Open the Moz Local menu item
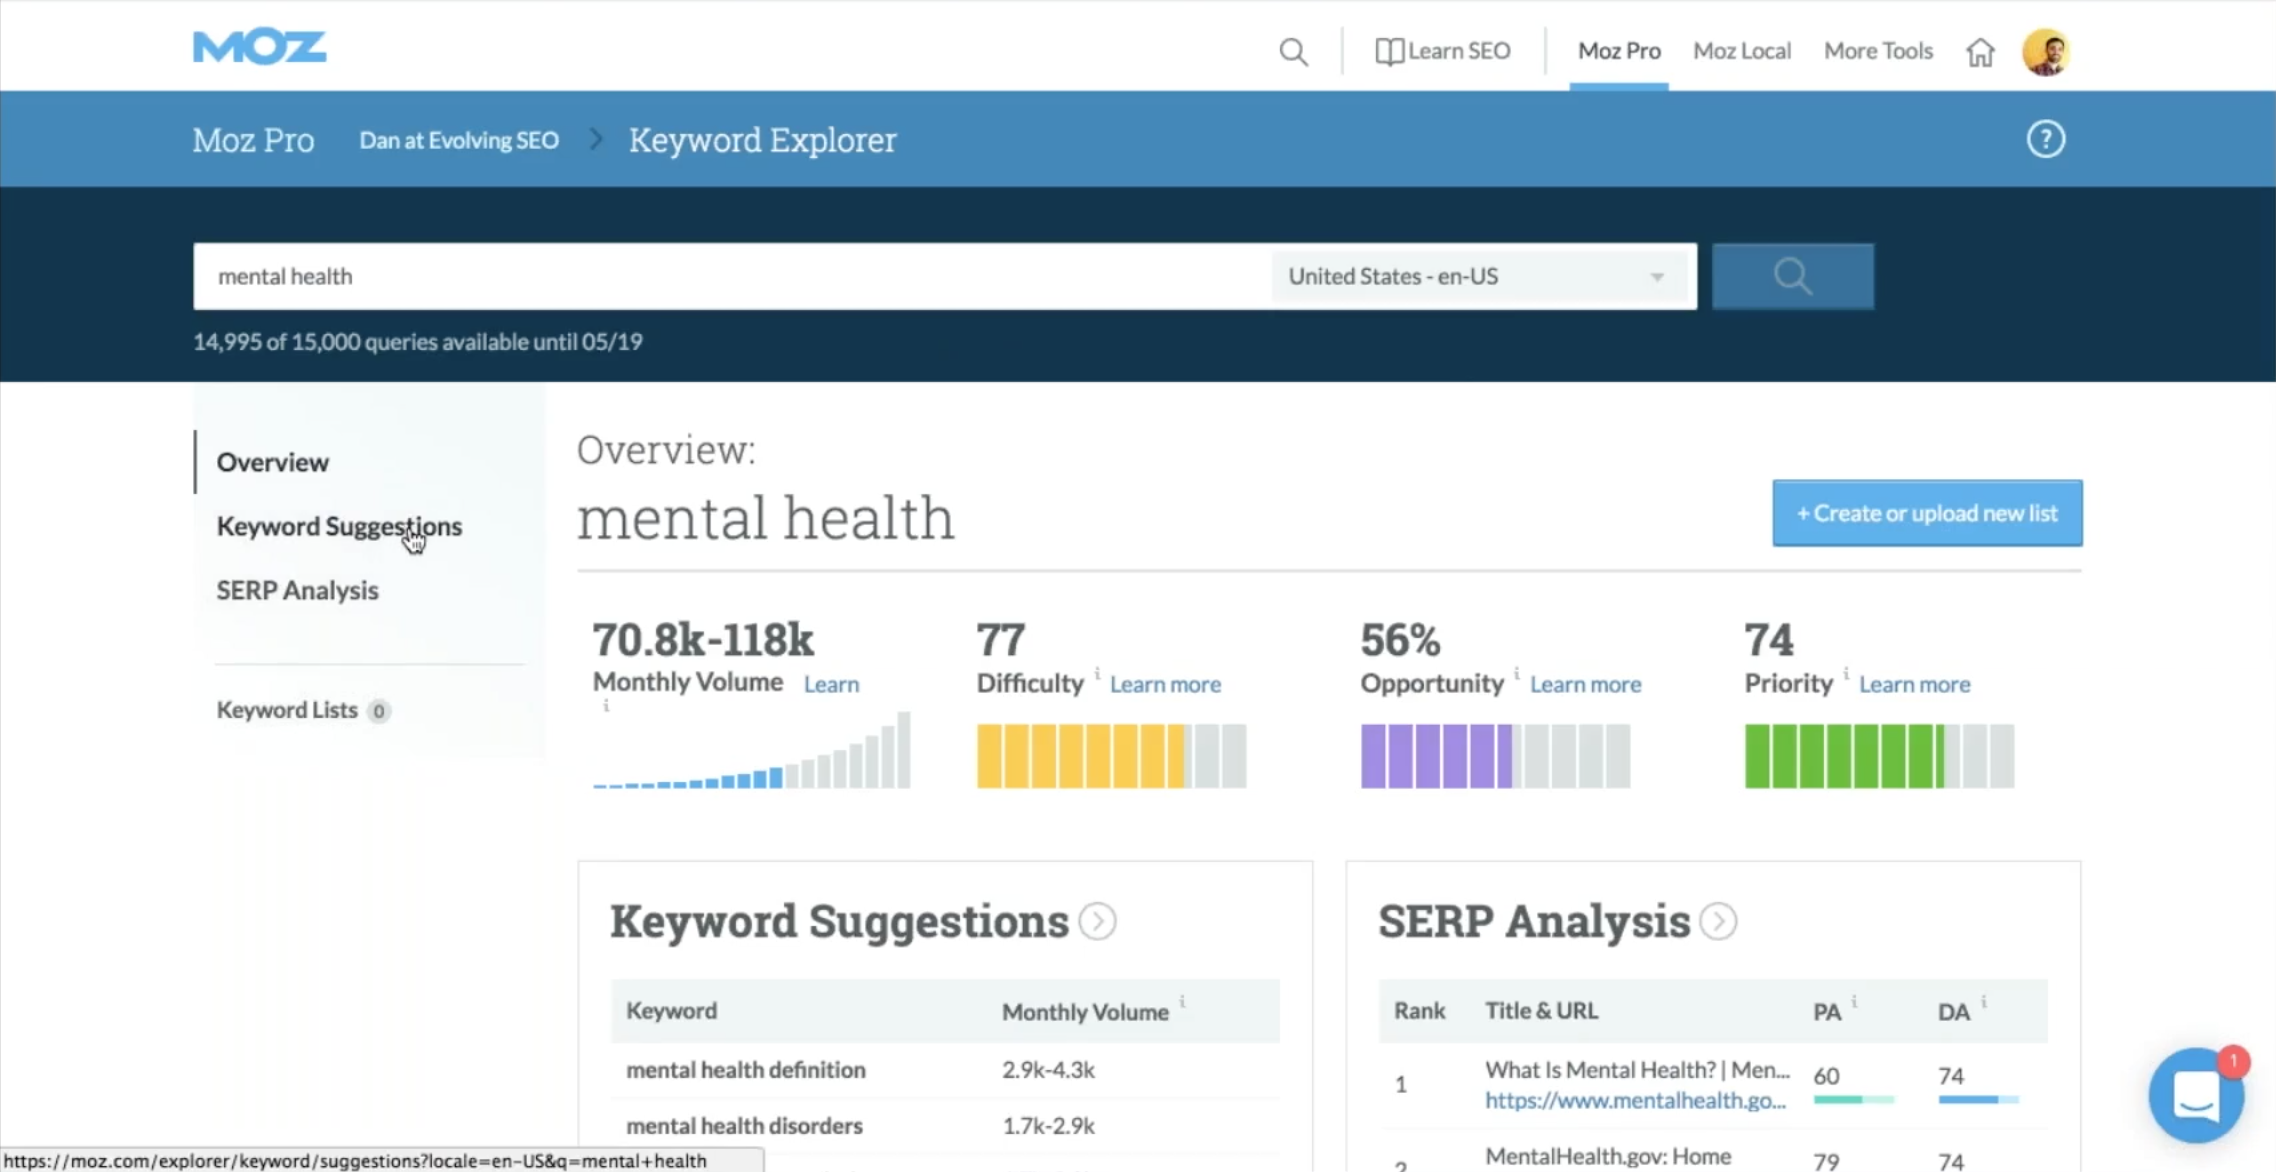The width and height of the screenshot is (2276, 1172). point(1741,51)
